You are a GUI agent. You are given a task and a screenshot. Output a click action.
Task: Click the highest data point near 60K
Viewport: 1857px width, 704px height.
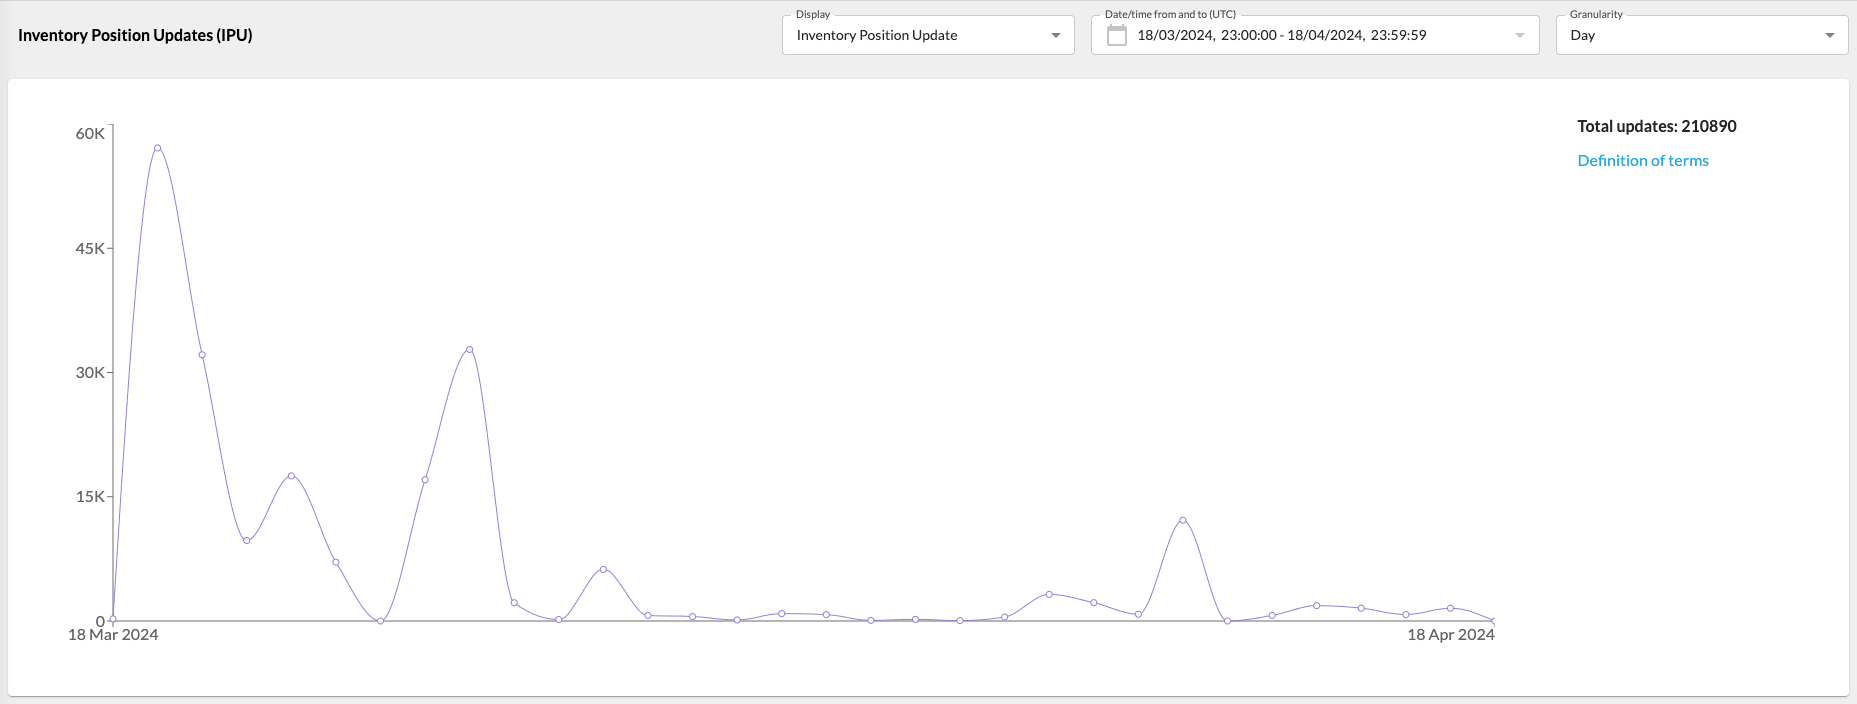coord(157,148)
